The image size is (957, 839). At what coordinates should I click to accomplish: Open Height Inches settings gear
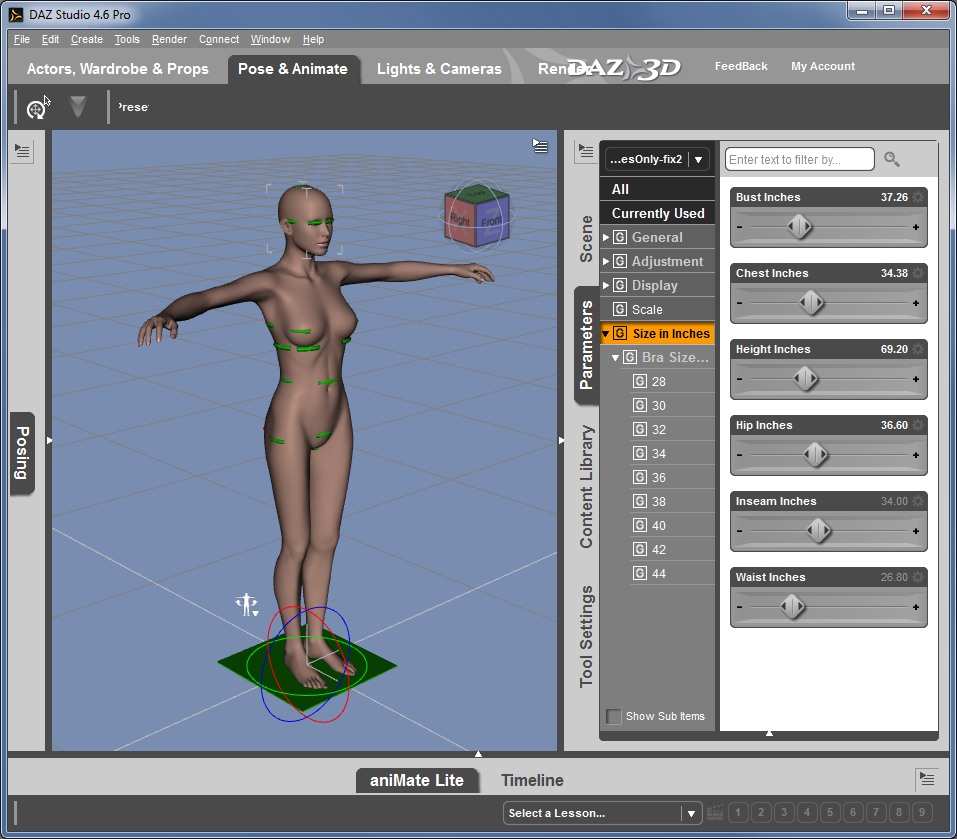click(x=918, y=349)
